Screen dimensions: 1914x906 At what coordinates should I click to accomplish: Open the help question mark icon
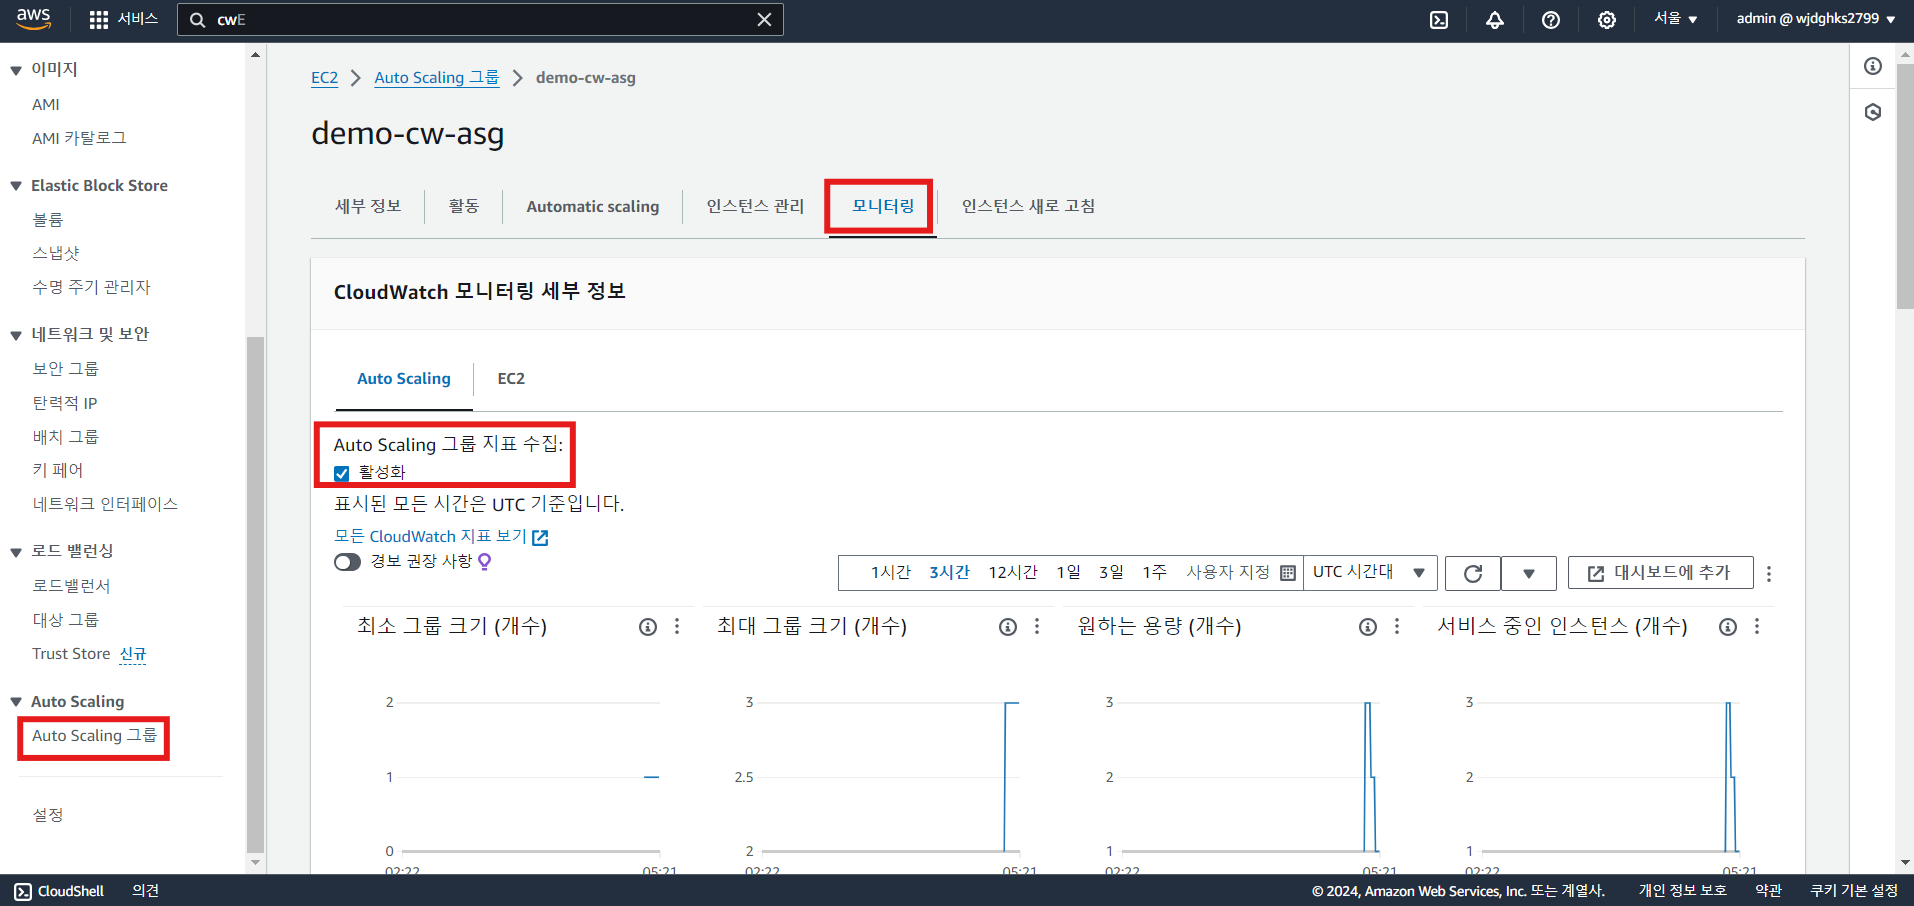1551,19
